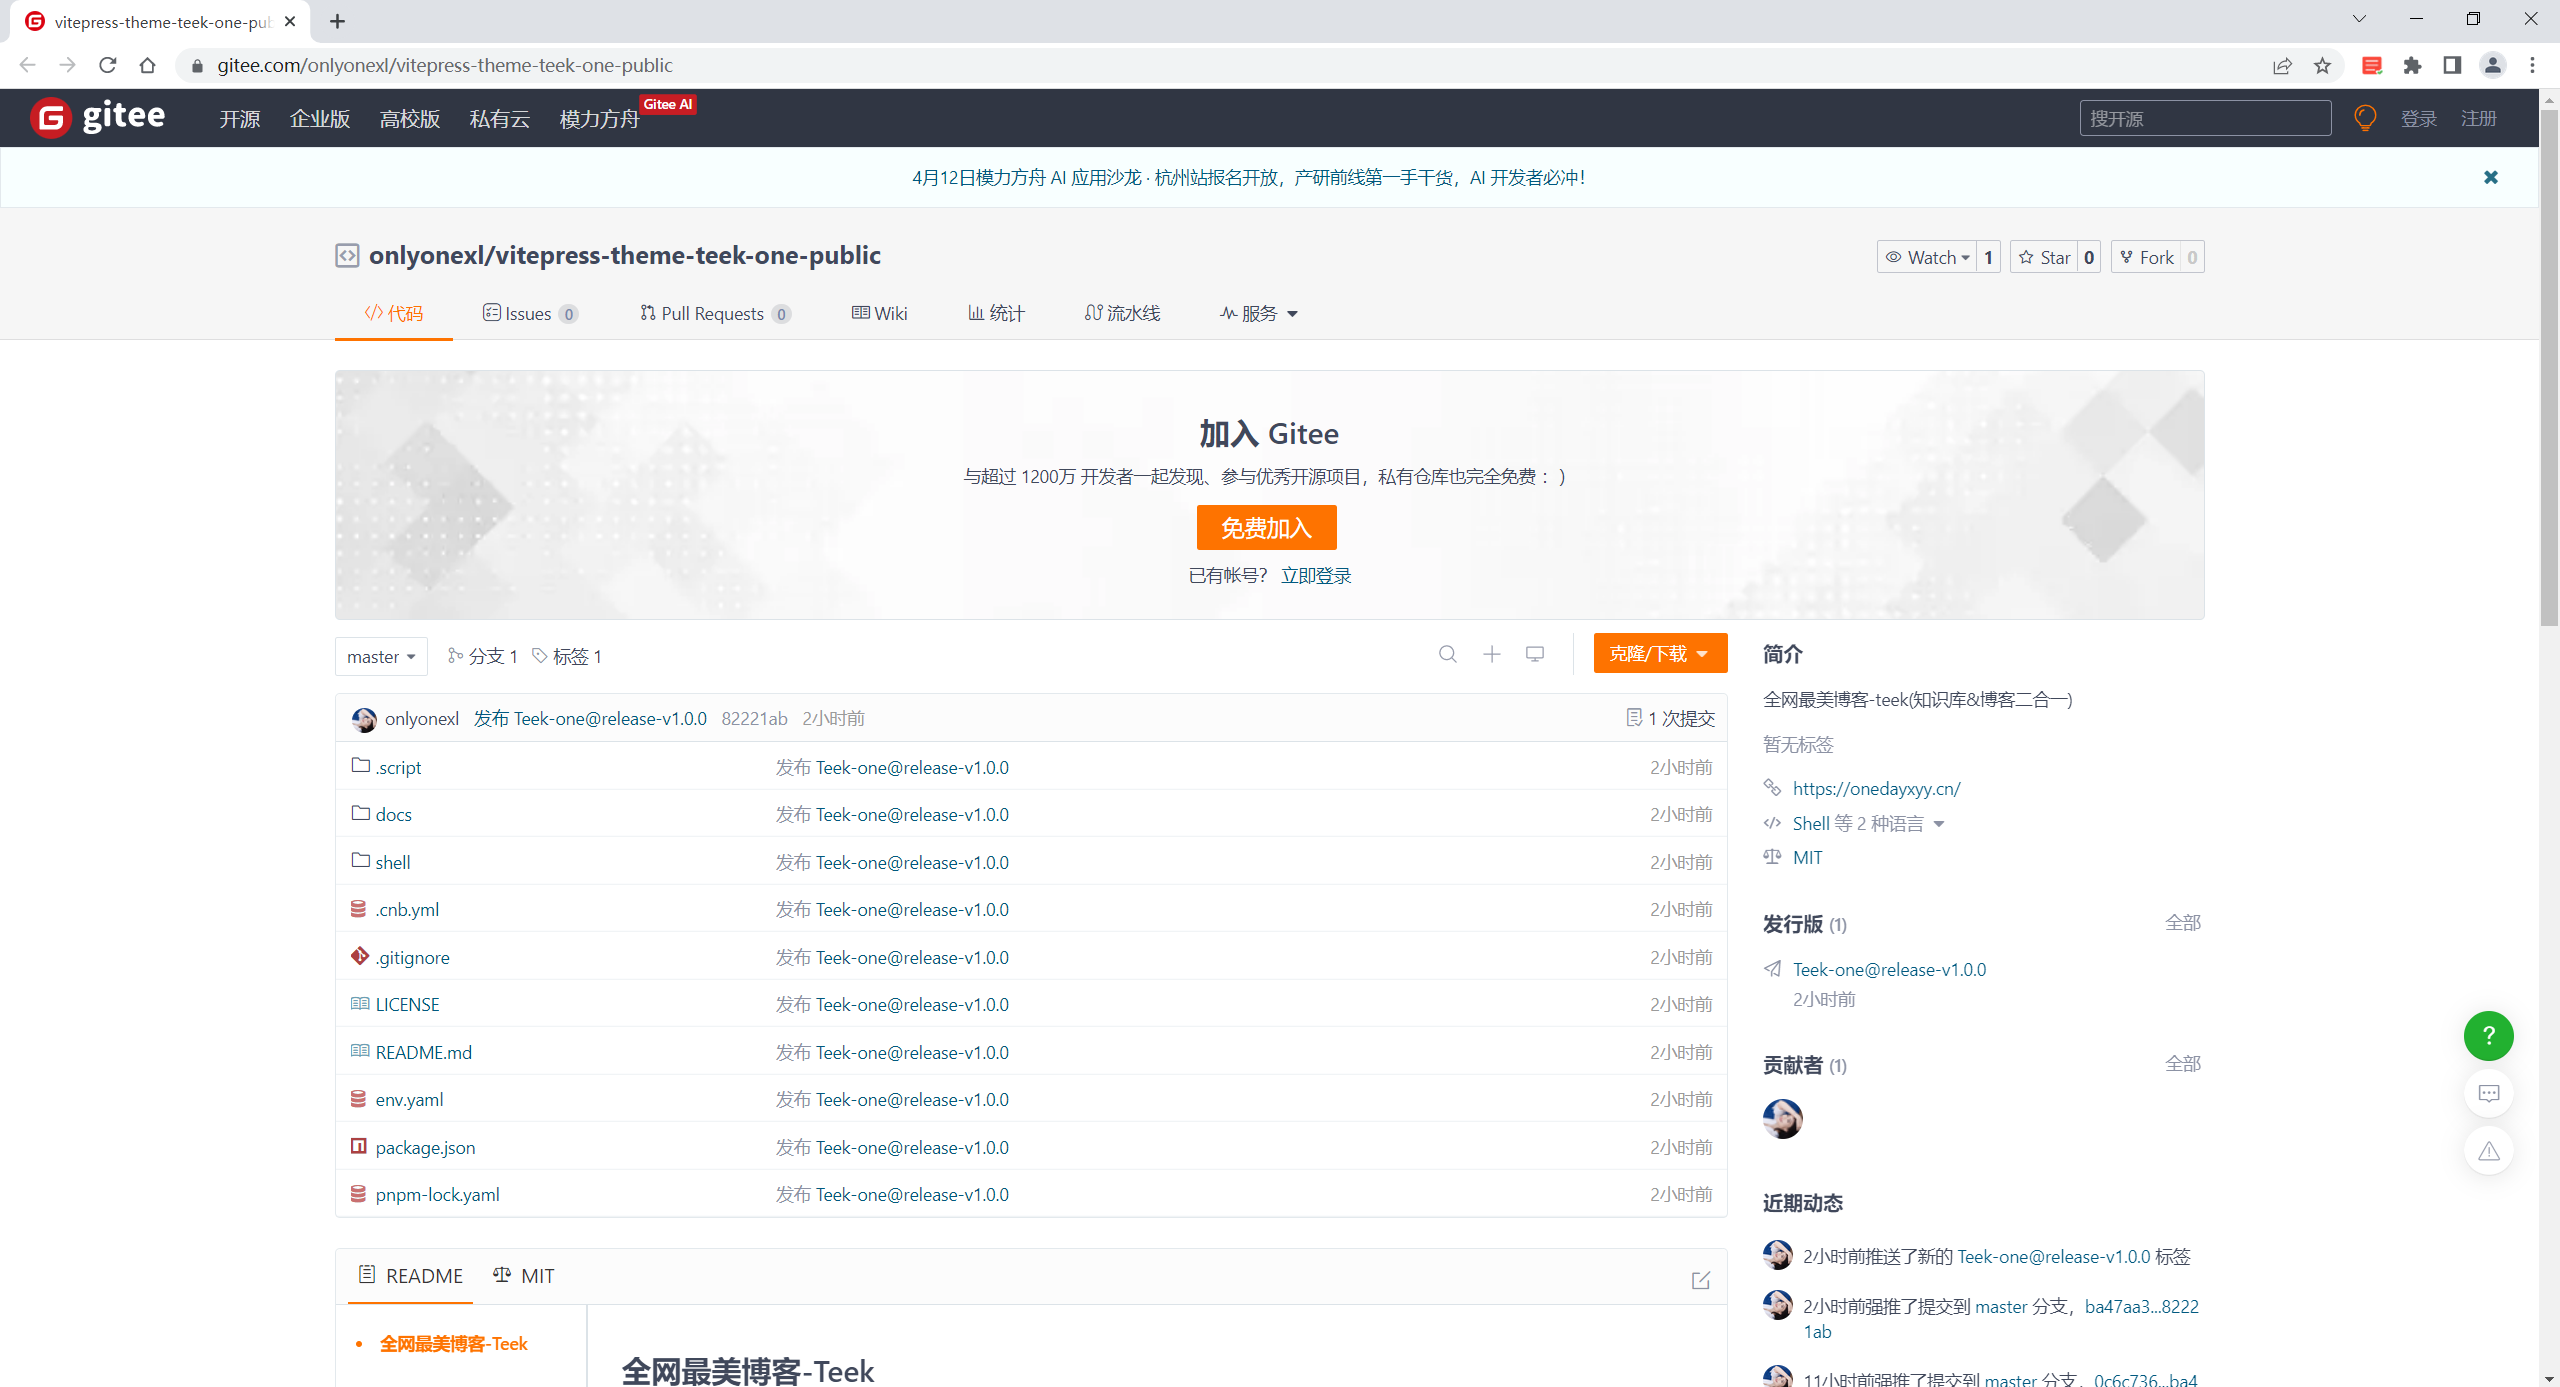Open the Watch dropdown
This screenshot has height=1387, width=2560.
click(x=1927, y=257)
